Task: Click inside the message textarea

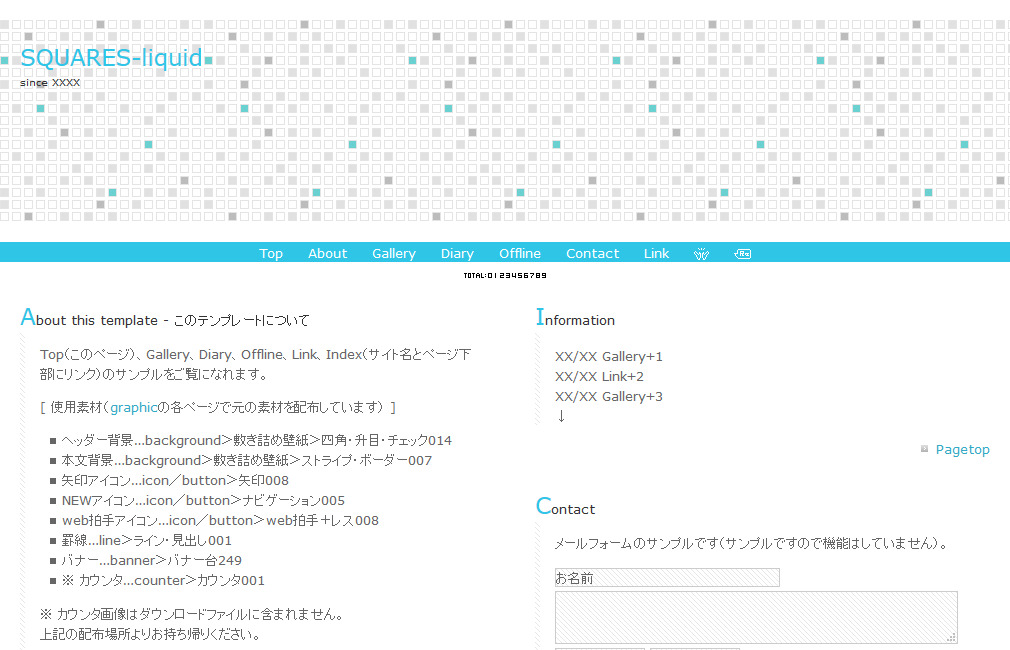Action: tap(755, 616)
